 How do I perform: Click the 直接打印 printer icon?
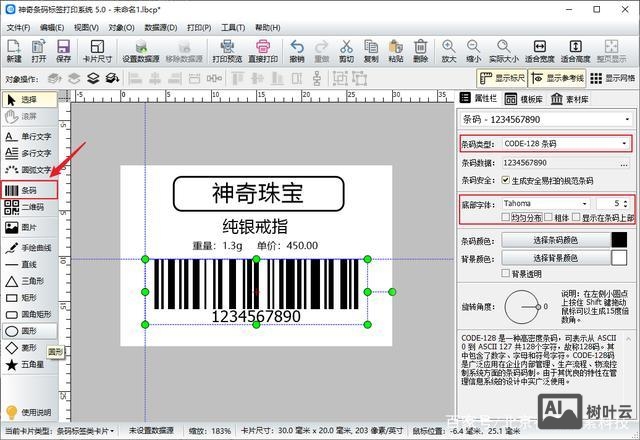(263, 51)
